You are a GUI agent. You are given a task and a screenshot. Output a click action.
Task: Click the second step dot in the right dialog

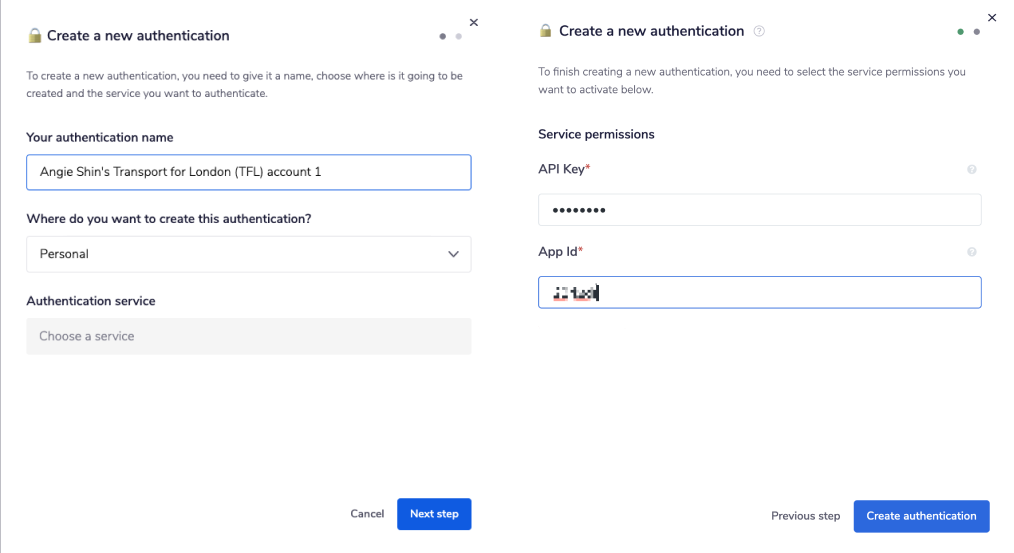[x=977, y=32]
